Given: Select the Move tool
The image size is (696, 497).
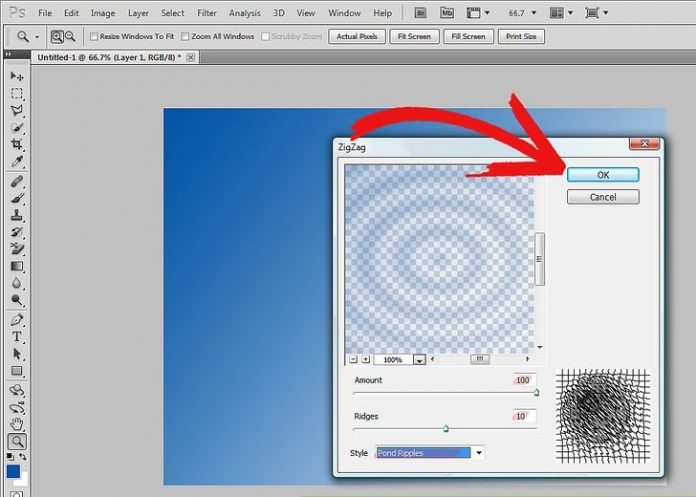Looking at the screenshot, I should pos(17,76).
